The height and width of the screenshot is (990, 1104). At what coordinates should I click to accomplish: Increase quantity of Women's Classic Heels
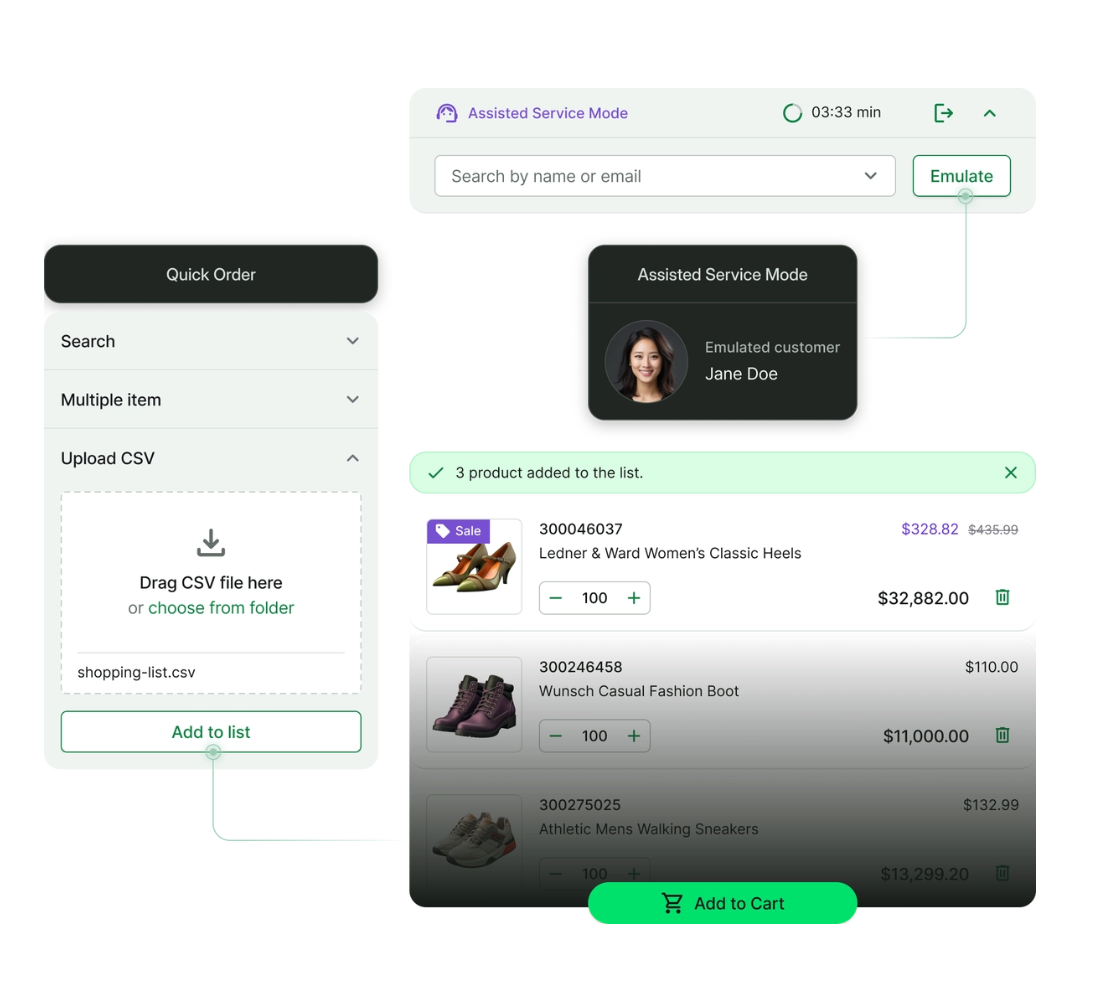[634, 598]
